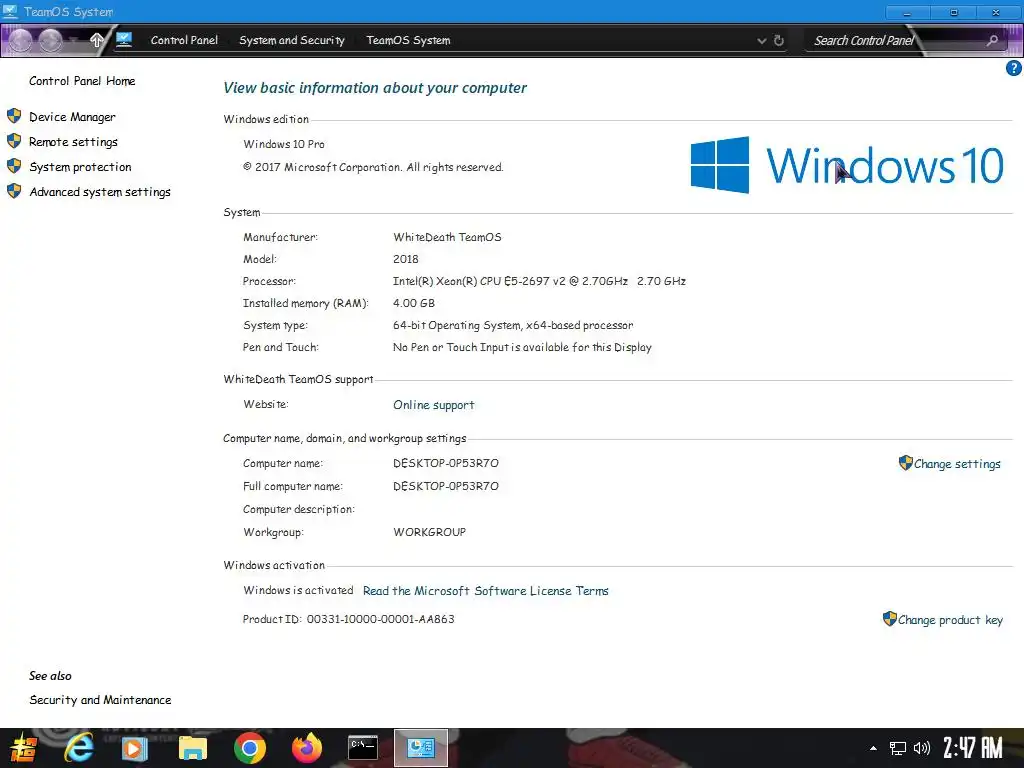Click Change product key

pos(950,620)
